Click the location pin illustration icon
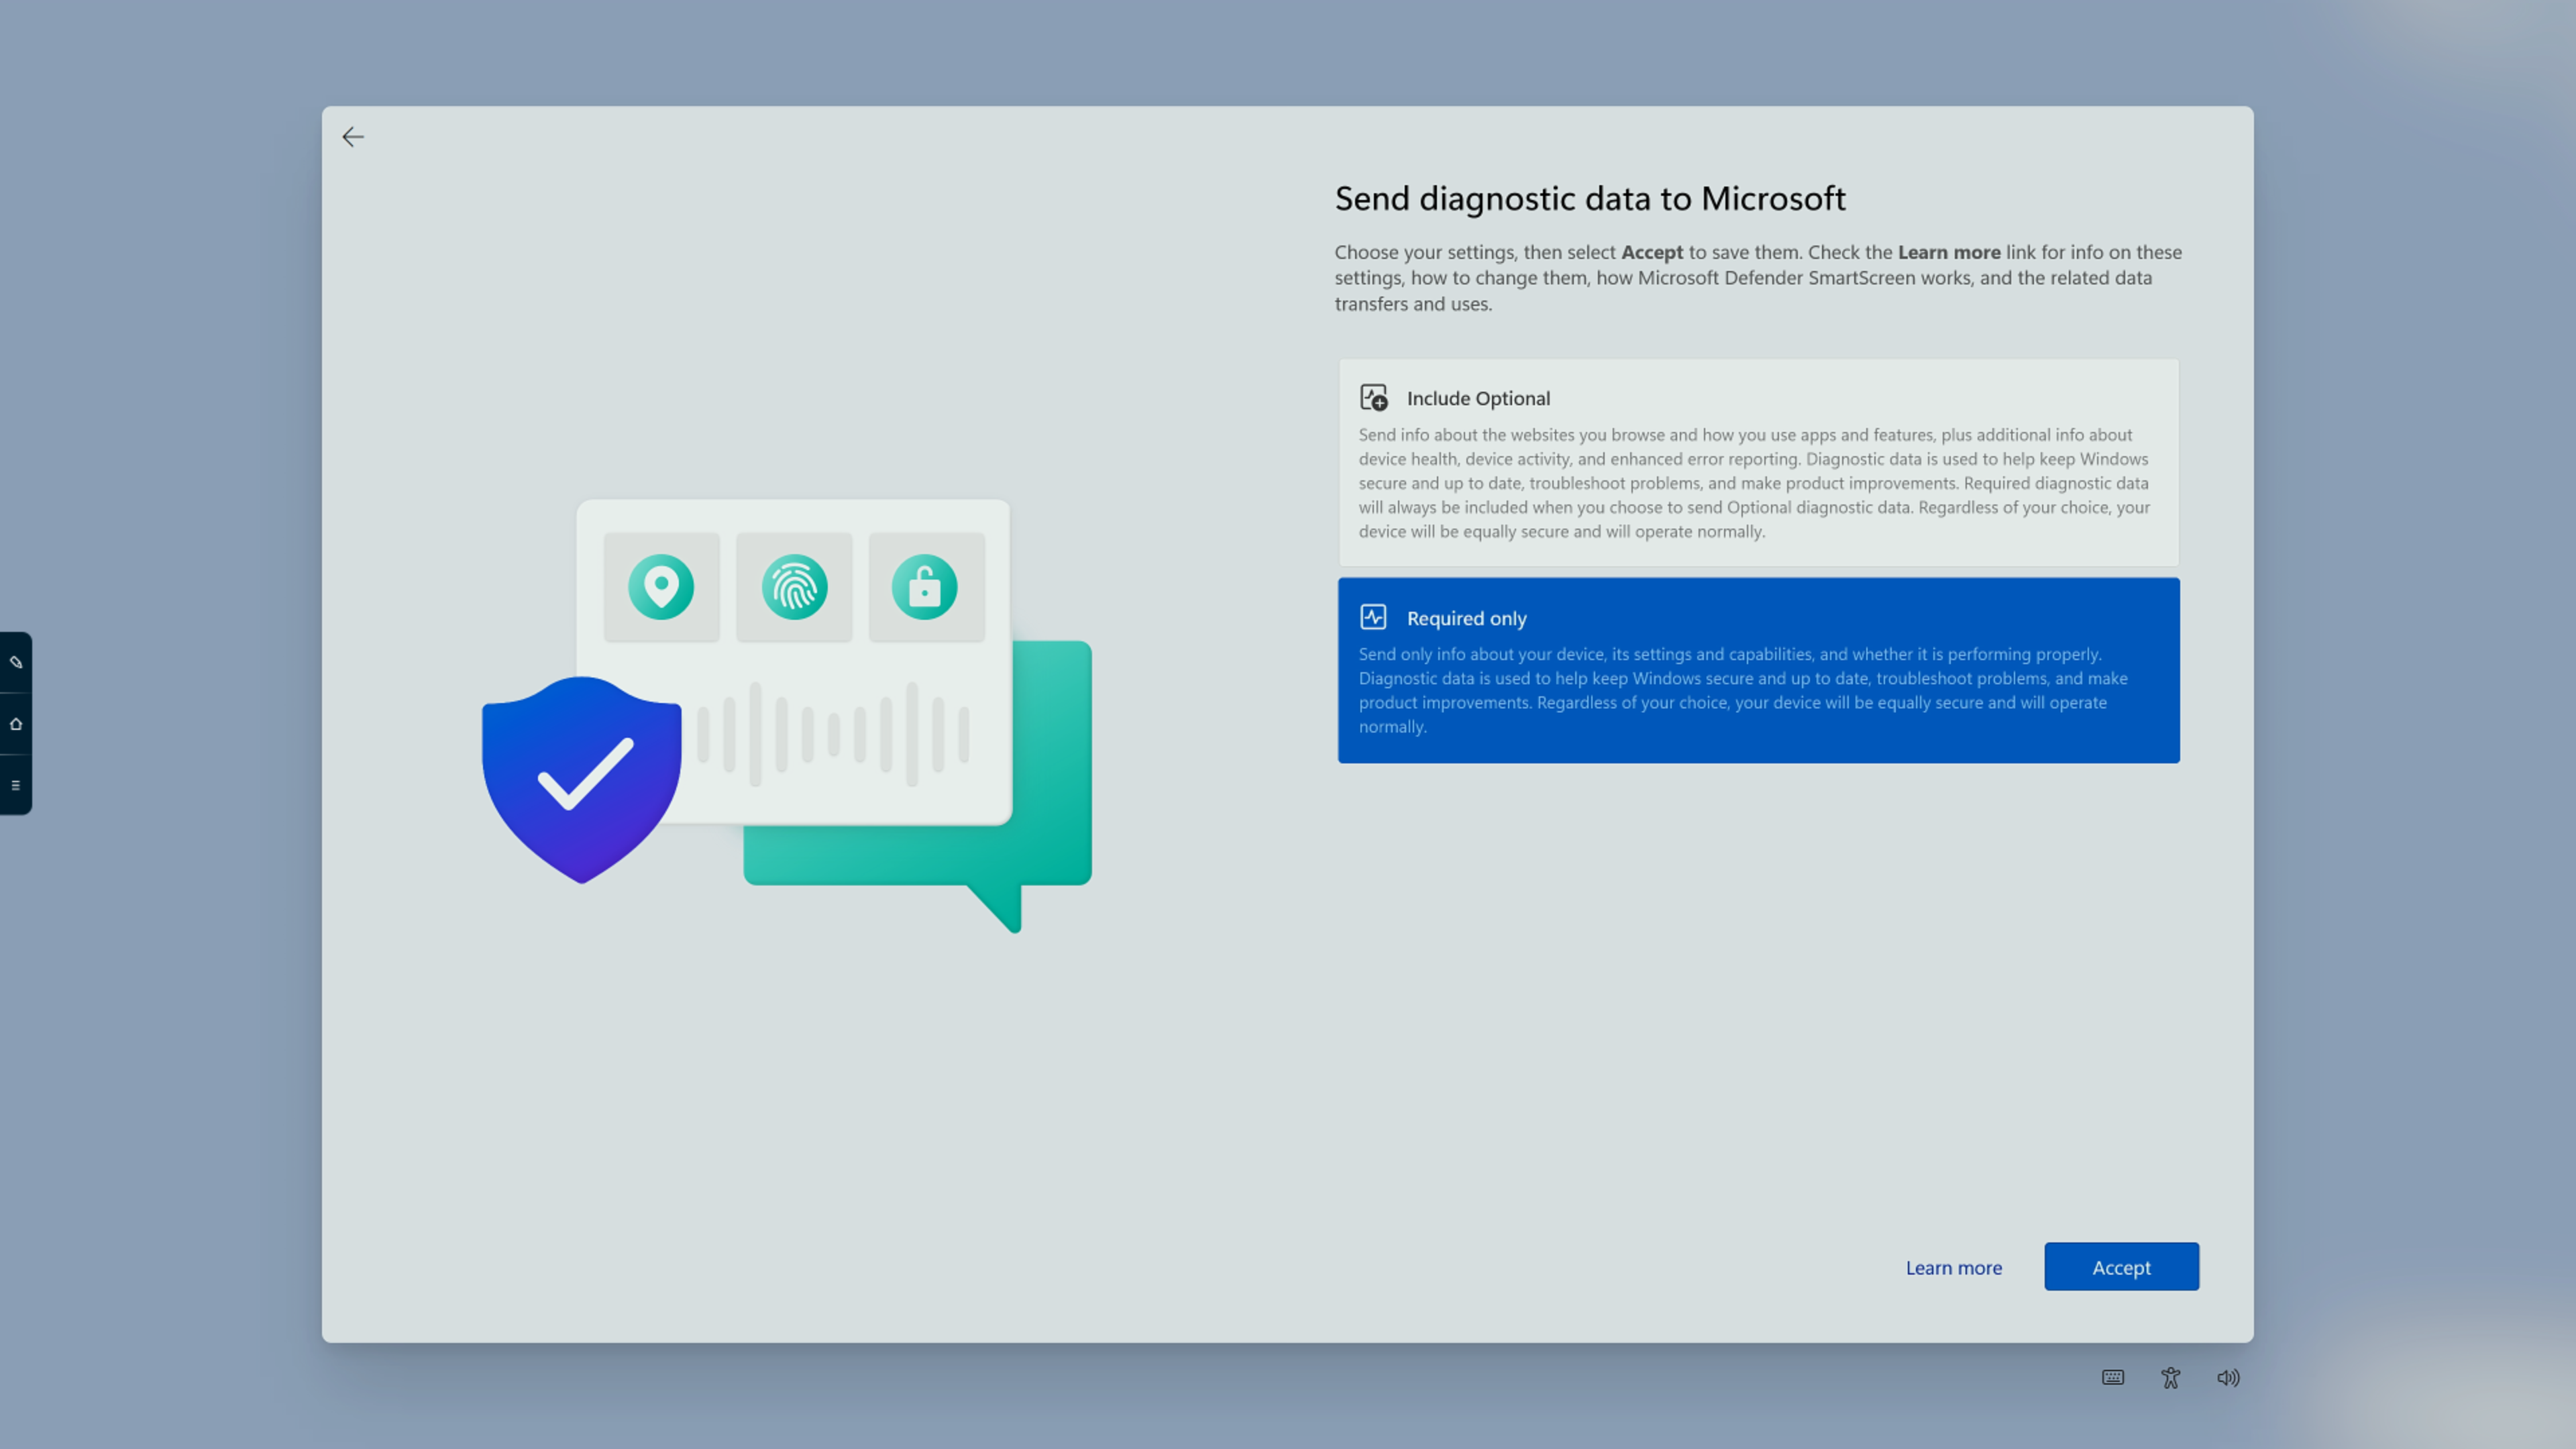The width and height of the screenshot is (2576, 1449). 661,587
